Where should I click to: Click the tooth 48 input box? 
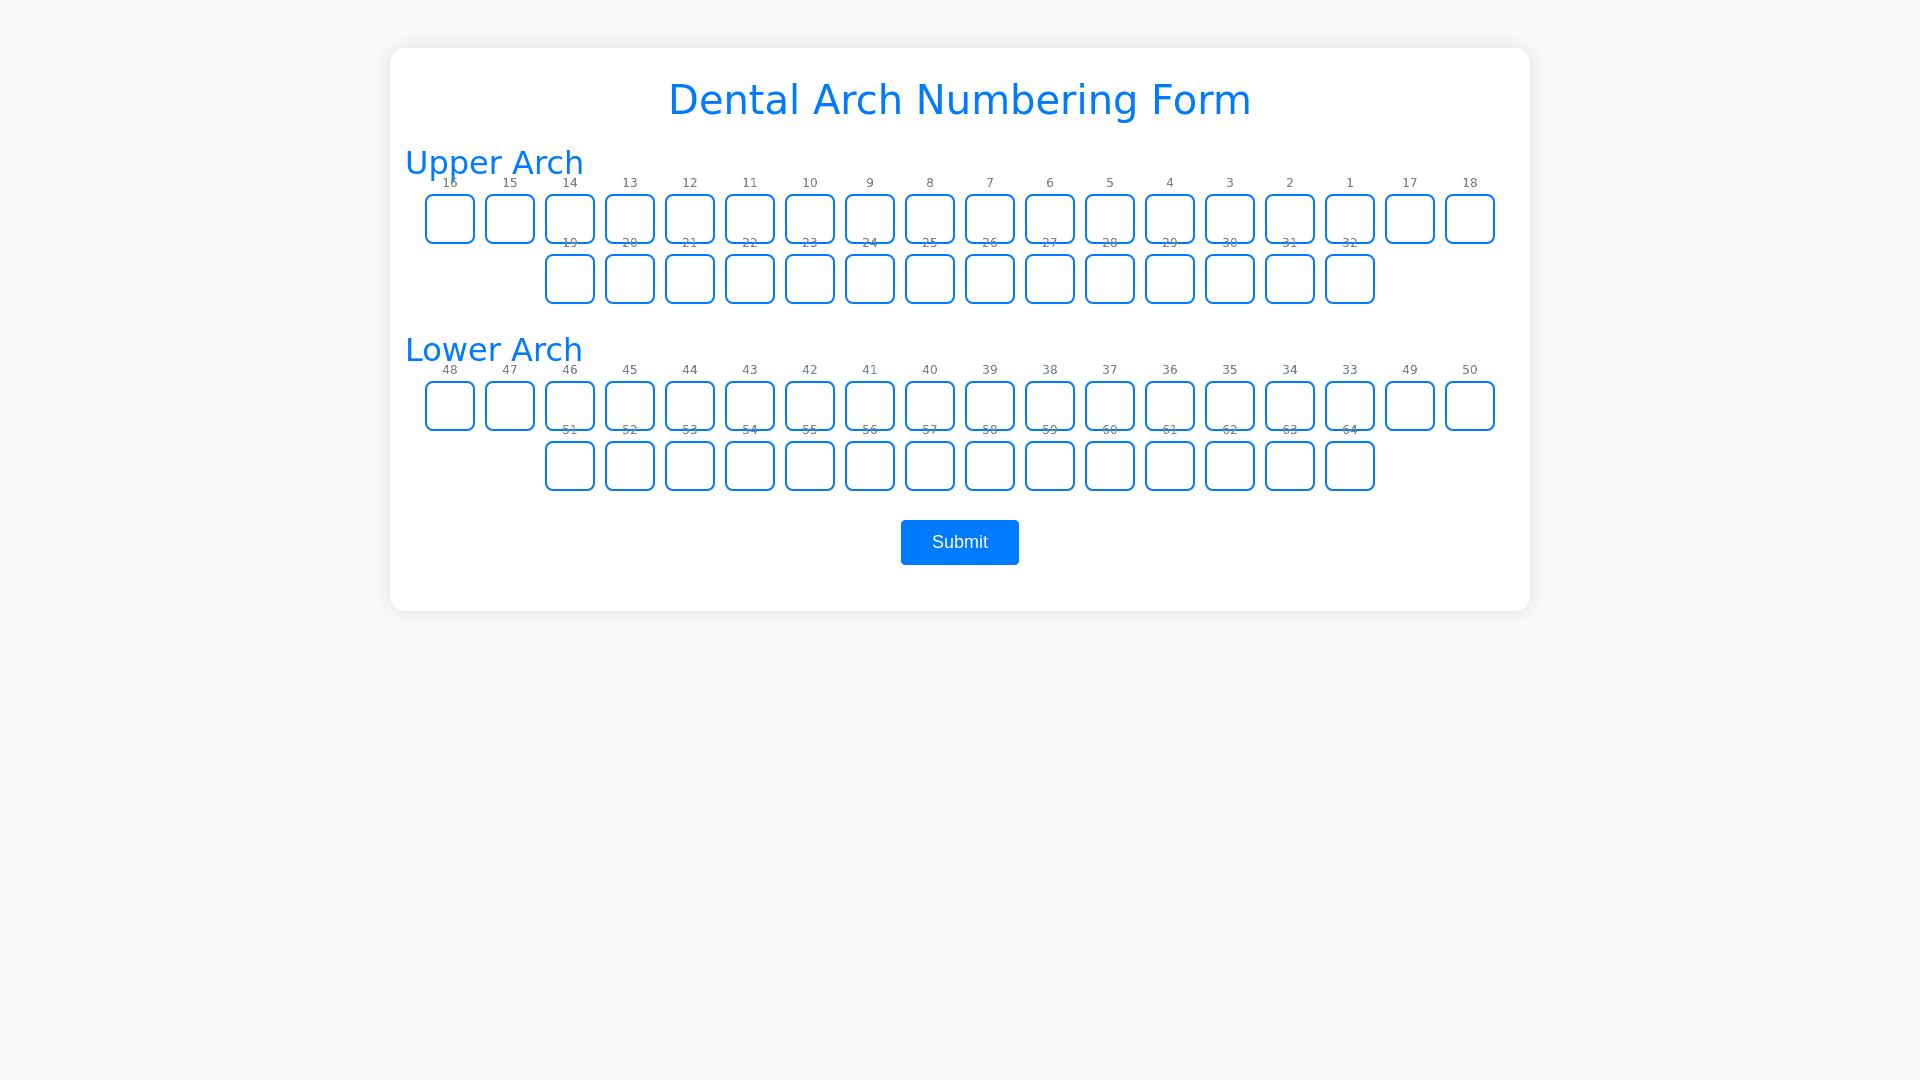[x=450, y=406]
